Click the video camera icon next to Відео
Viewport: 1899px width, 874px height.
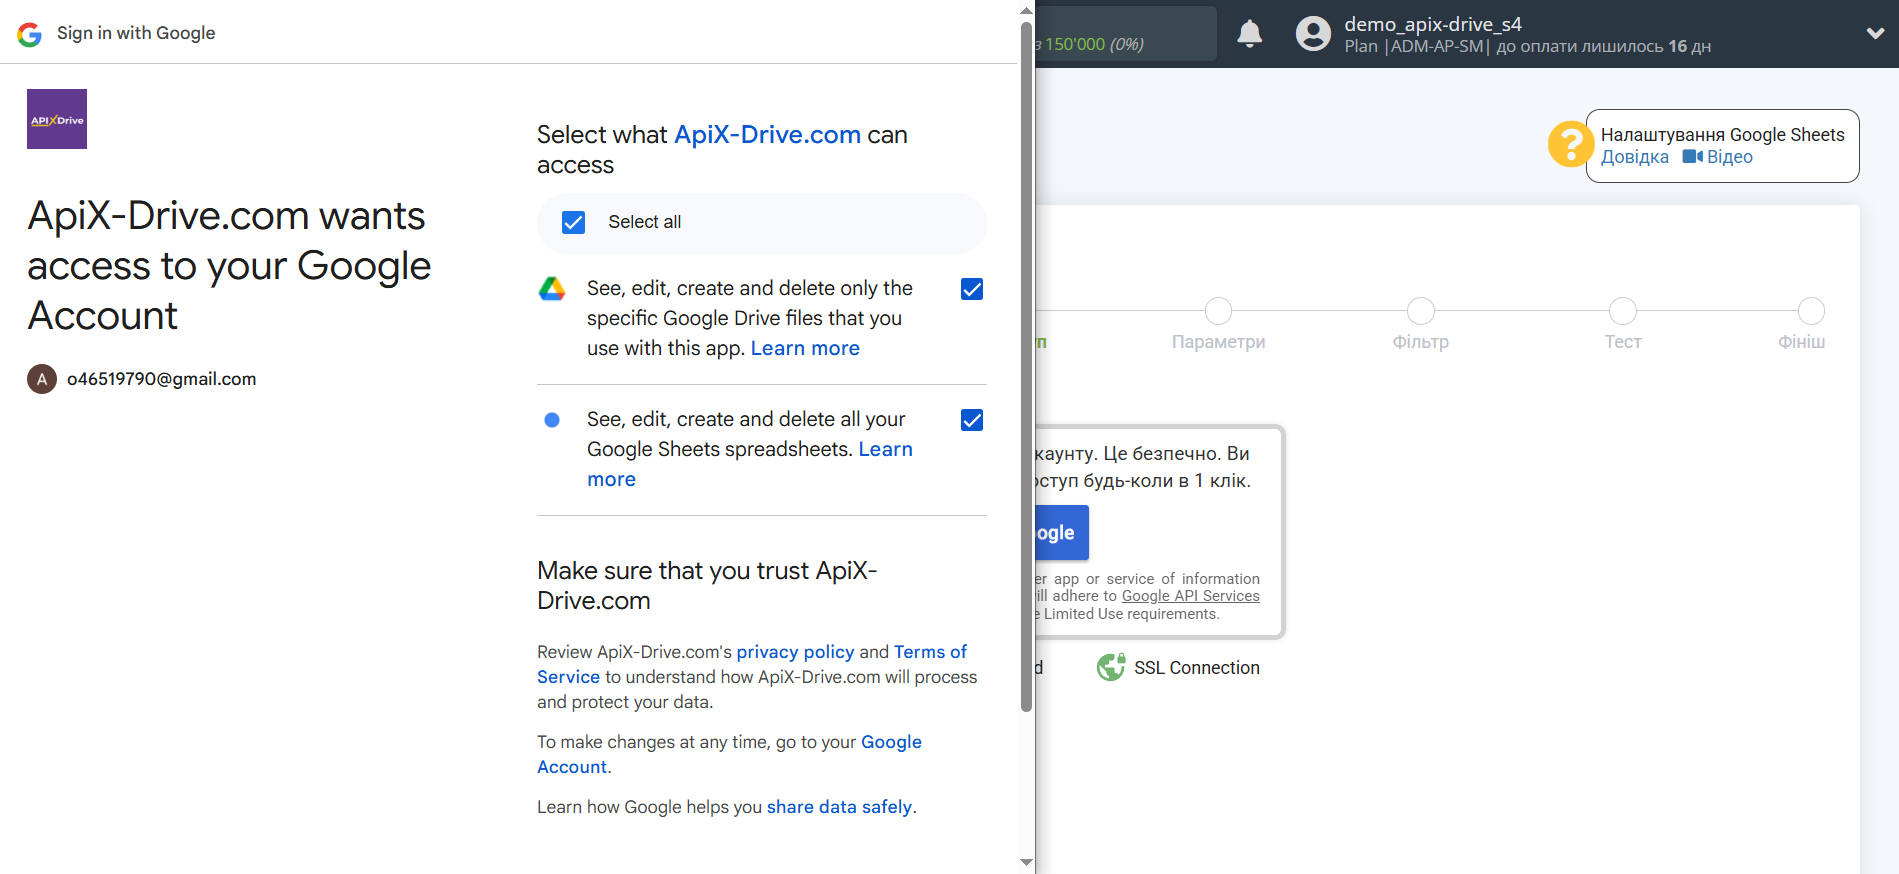(1692, 157)
